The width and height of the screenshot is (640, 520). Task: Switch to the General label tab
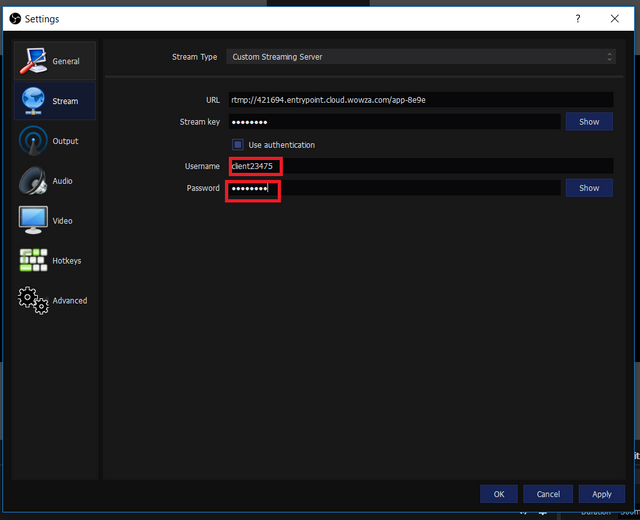click(x=66, y=61)
